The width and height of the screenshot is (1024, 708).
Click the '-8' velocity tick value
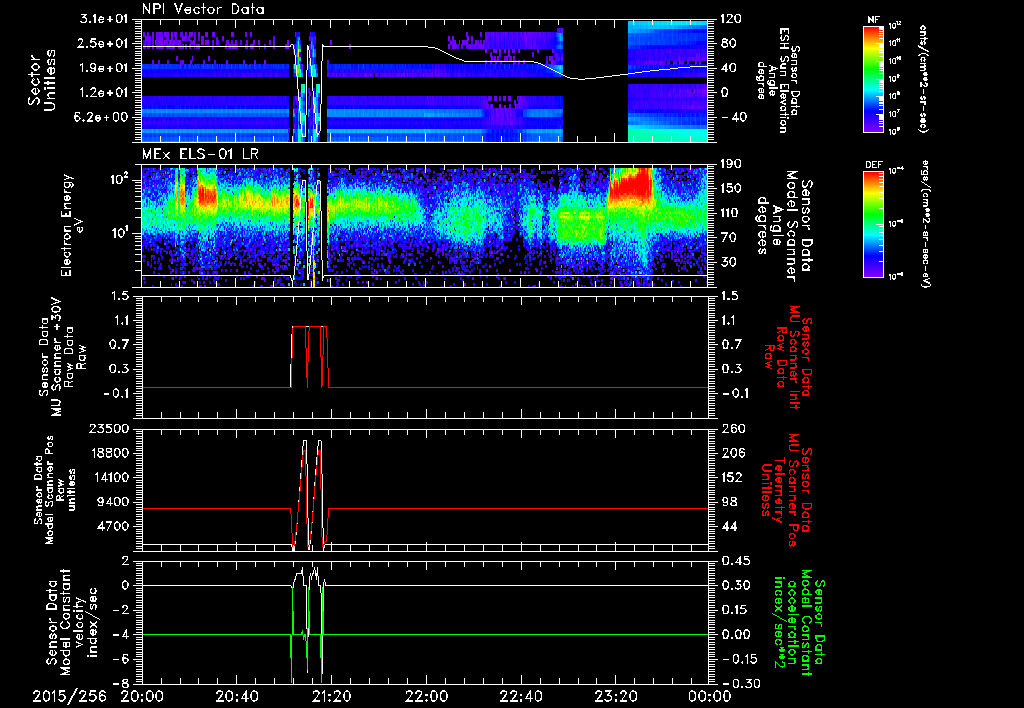[123, 684]
